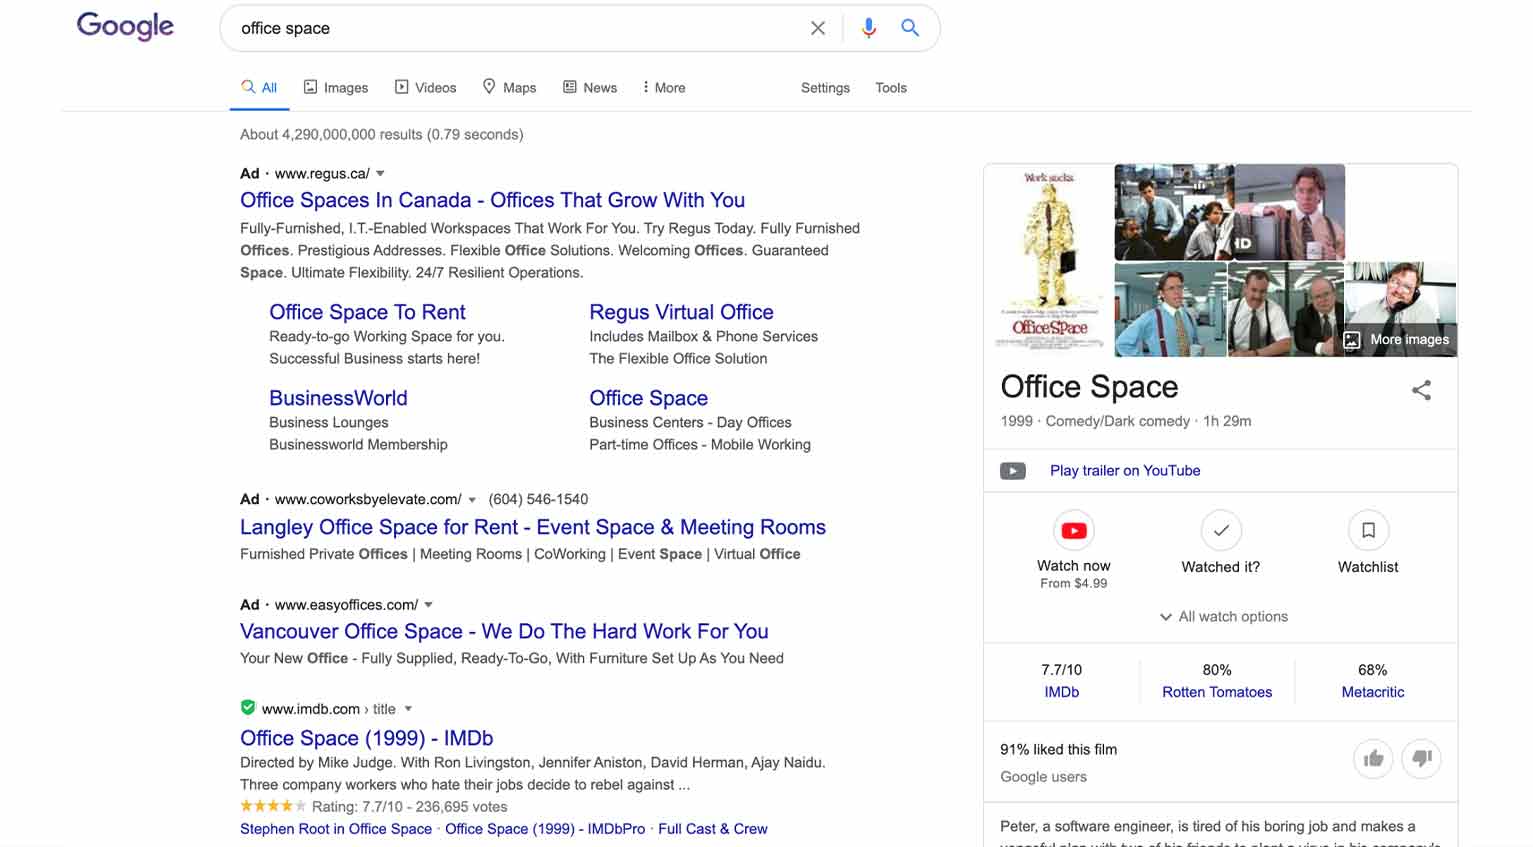Start voice search with microphone icon
This screenshot has width=1533, height=847.
(869, 28)
